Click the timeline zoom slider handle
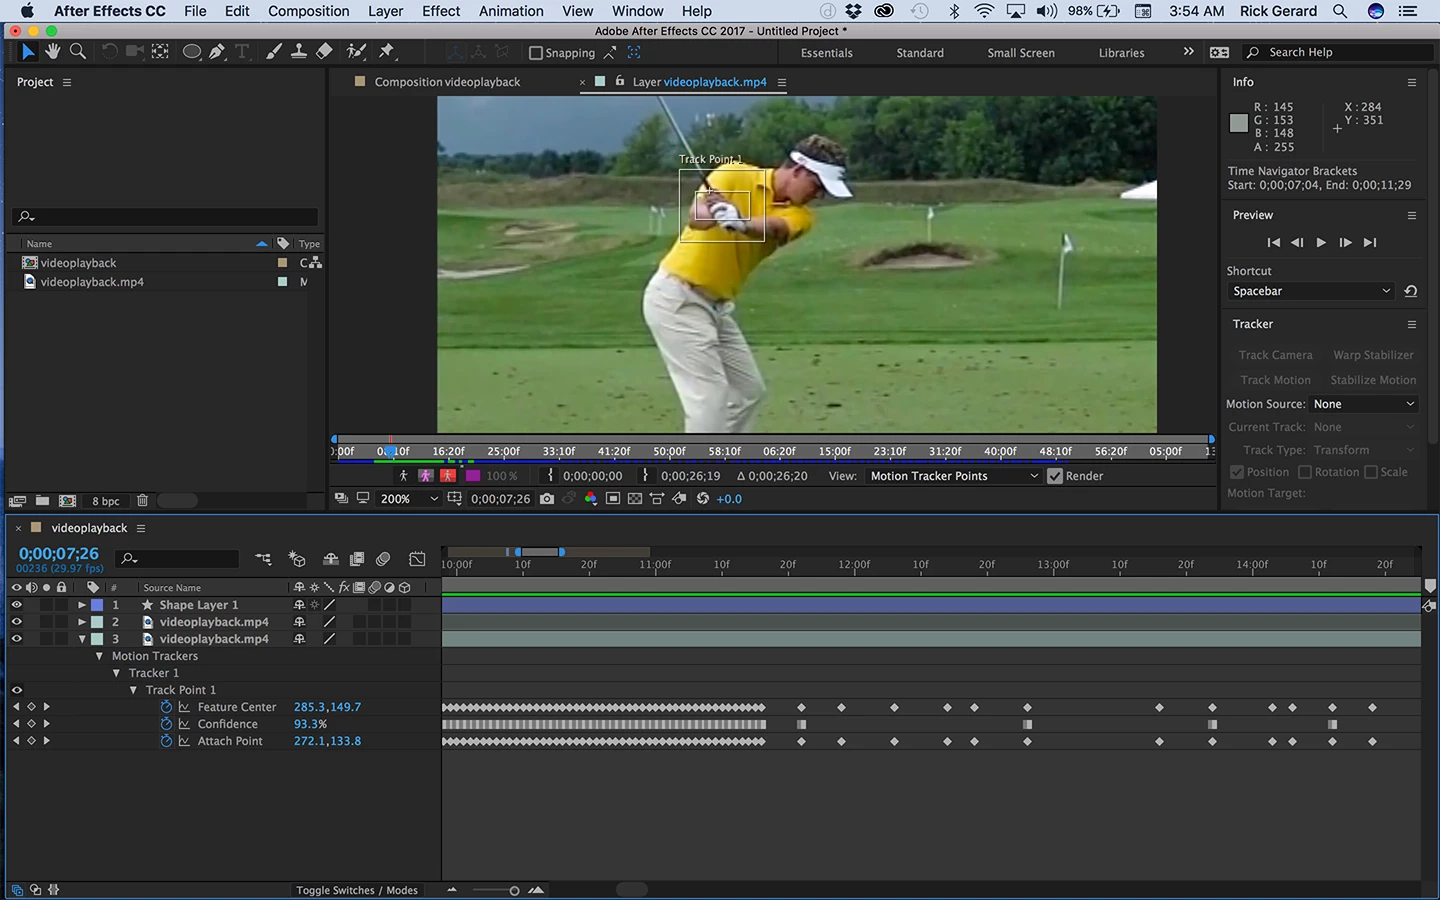1440x900 pixels. pos(514,890)
